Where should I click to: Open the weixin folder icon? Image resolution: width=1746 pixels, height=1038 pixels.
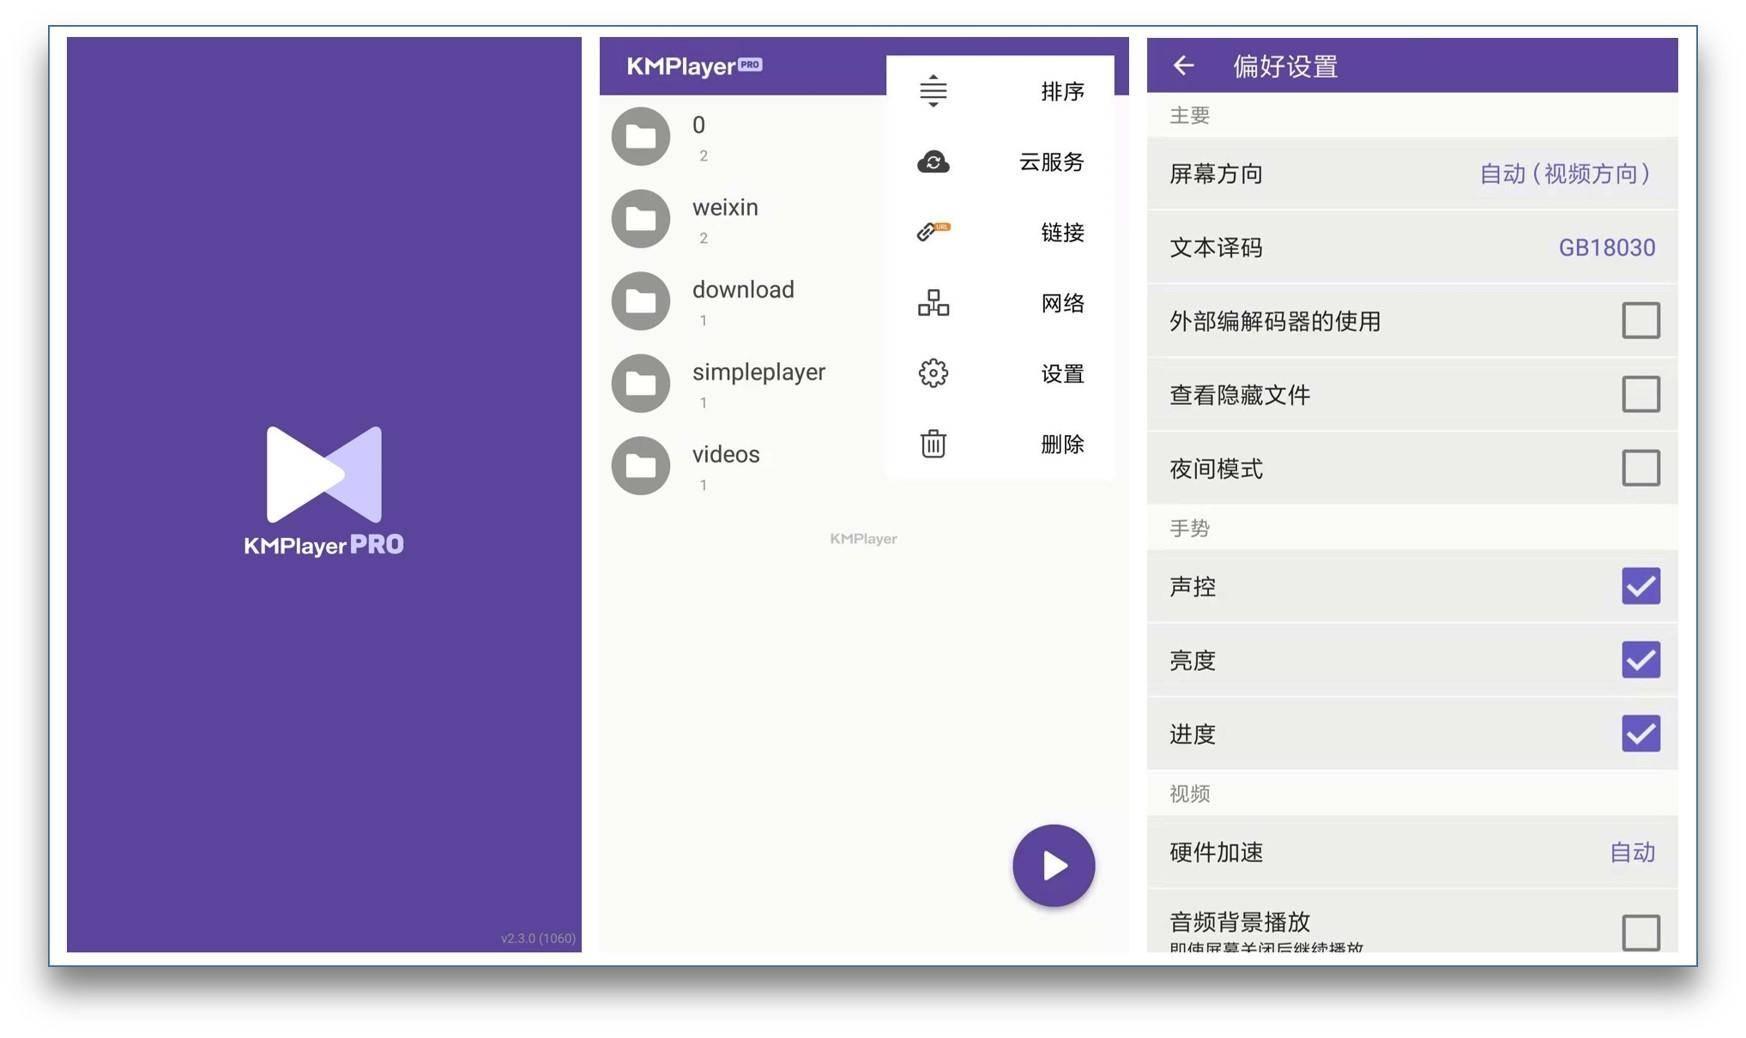tap(641, 219)
